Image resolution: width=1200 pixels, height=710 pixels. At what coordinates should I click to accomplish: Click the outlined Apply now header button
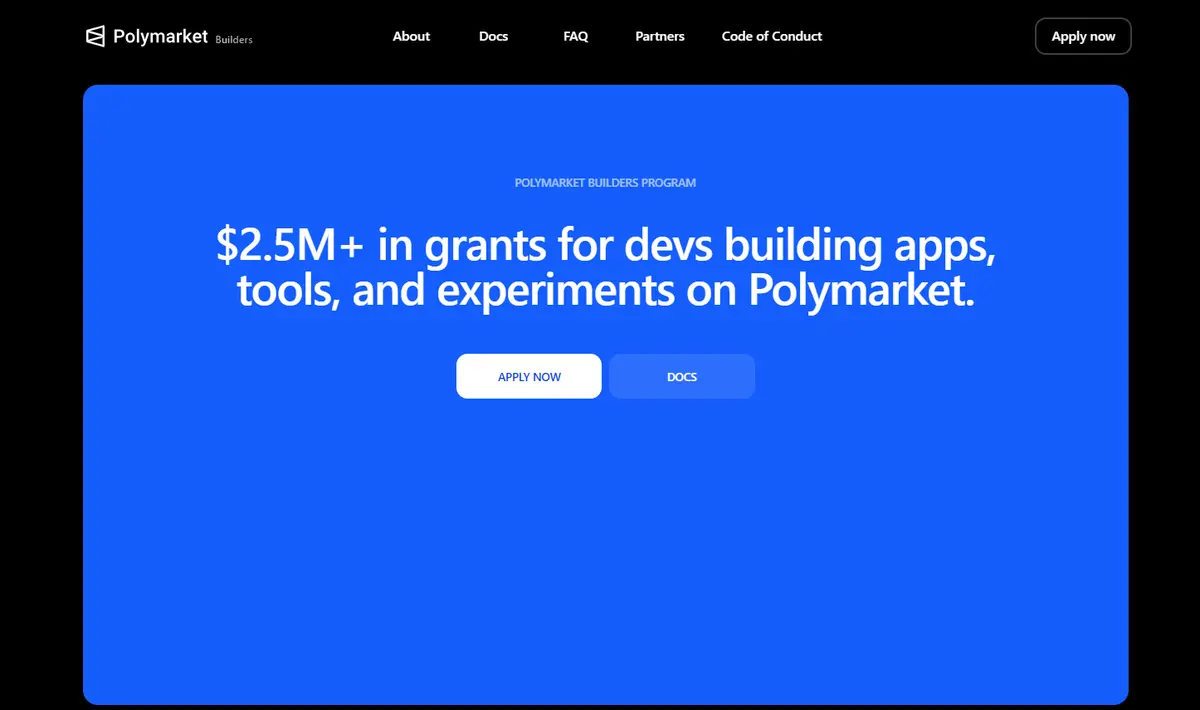coord(1083,36)
